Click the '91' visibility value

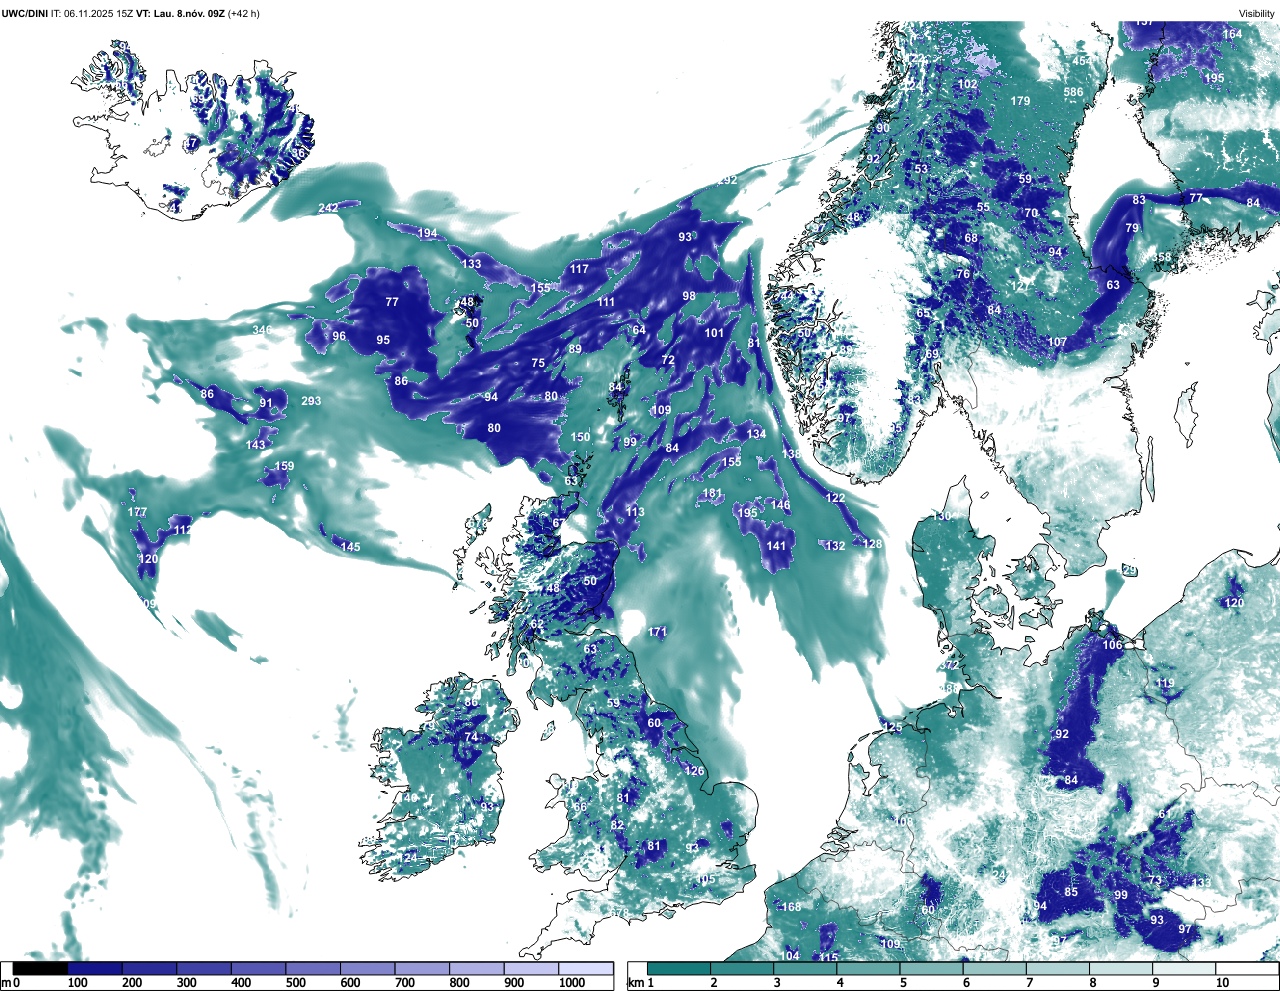(266, 404)
